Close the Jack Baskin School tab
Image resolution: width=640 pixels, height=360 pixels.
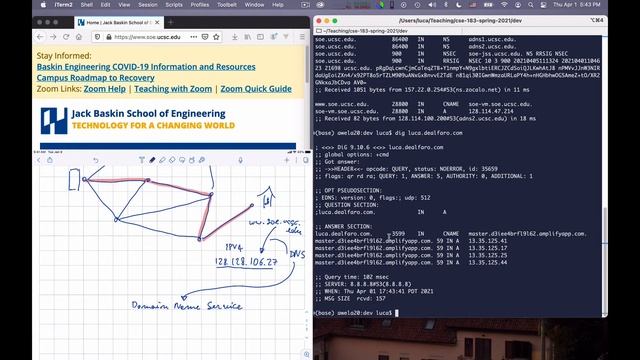coord(157,22)
